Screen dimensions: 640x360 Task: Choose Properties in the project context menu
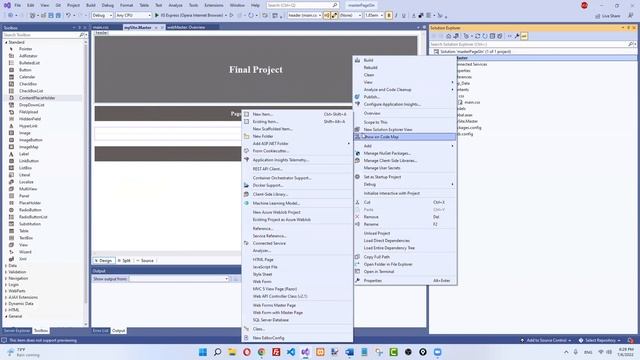pyautogui.click(x=405, y=281)
